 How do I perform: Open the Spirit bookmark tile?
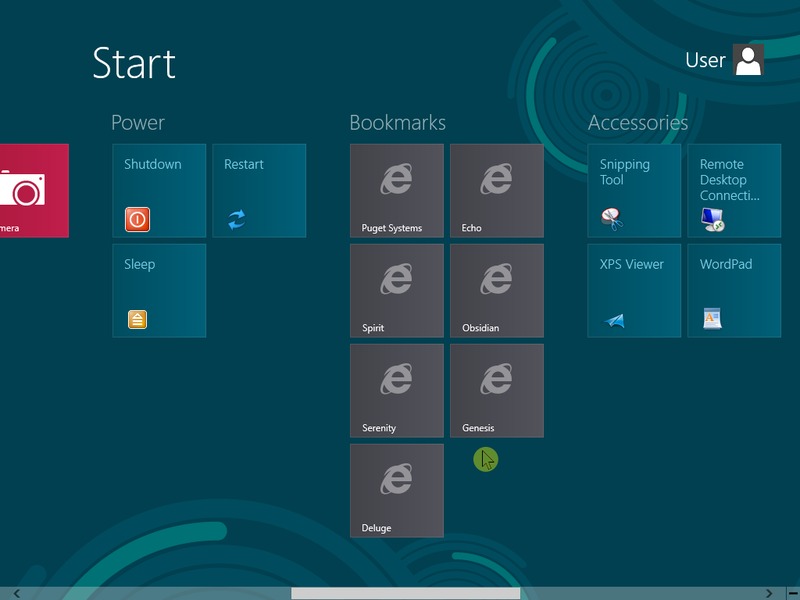click(x=397, y=290)
